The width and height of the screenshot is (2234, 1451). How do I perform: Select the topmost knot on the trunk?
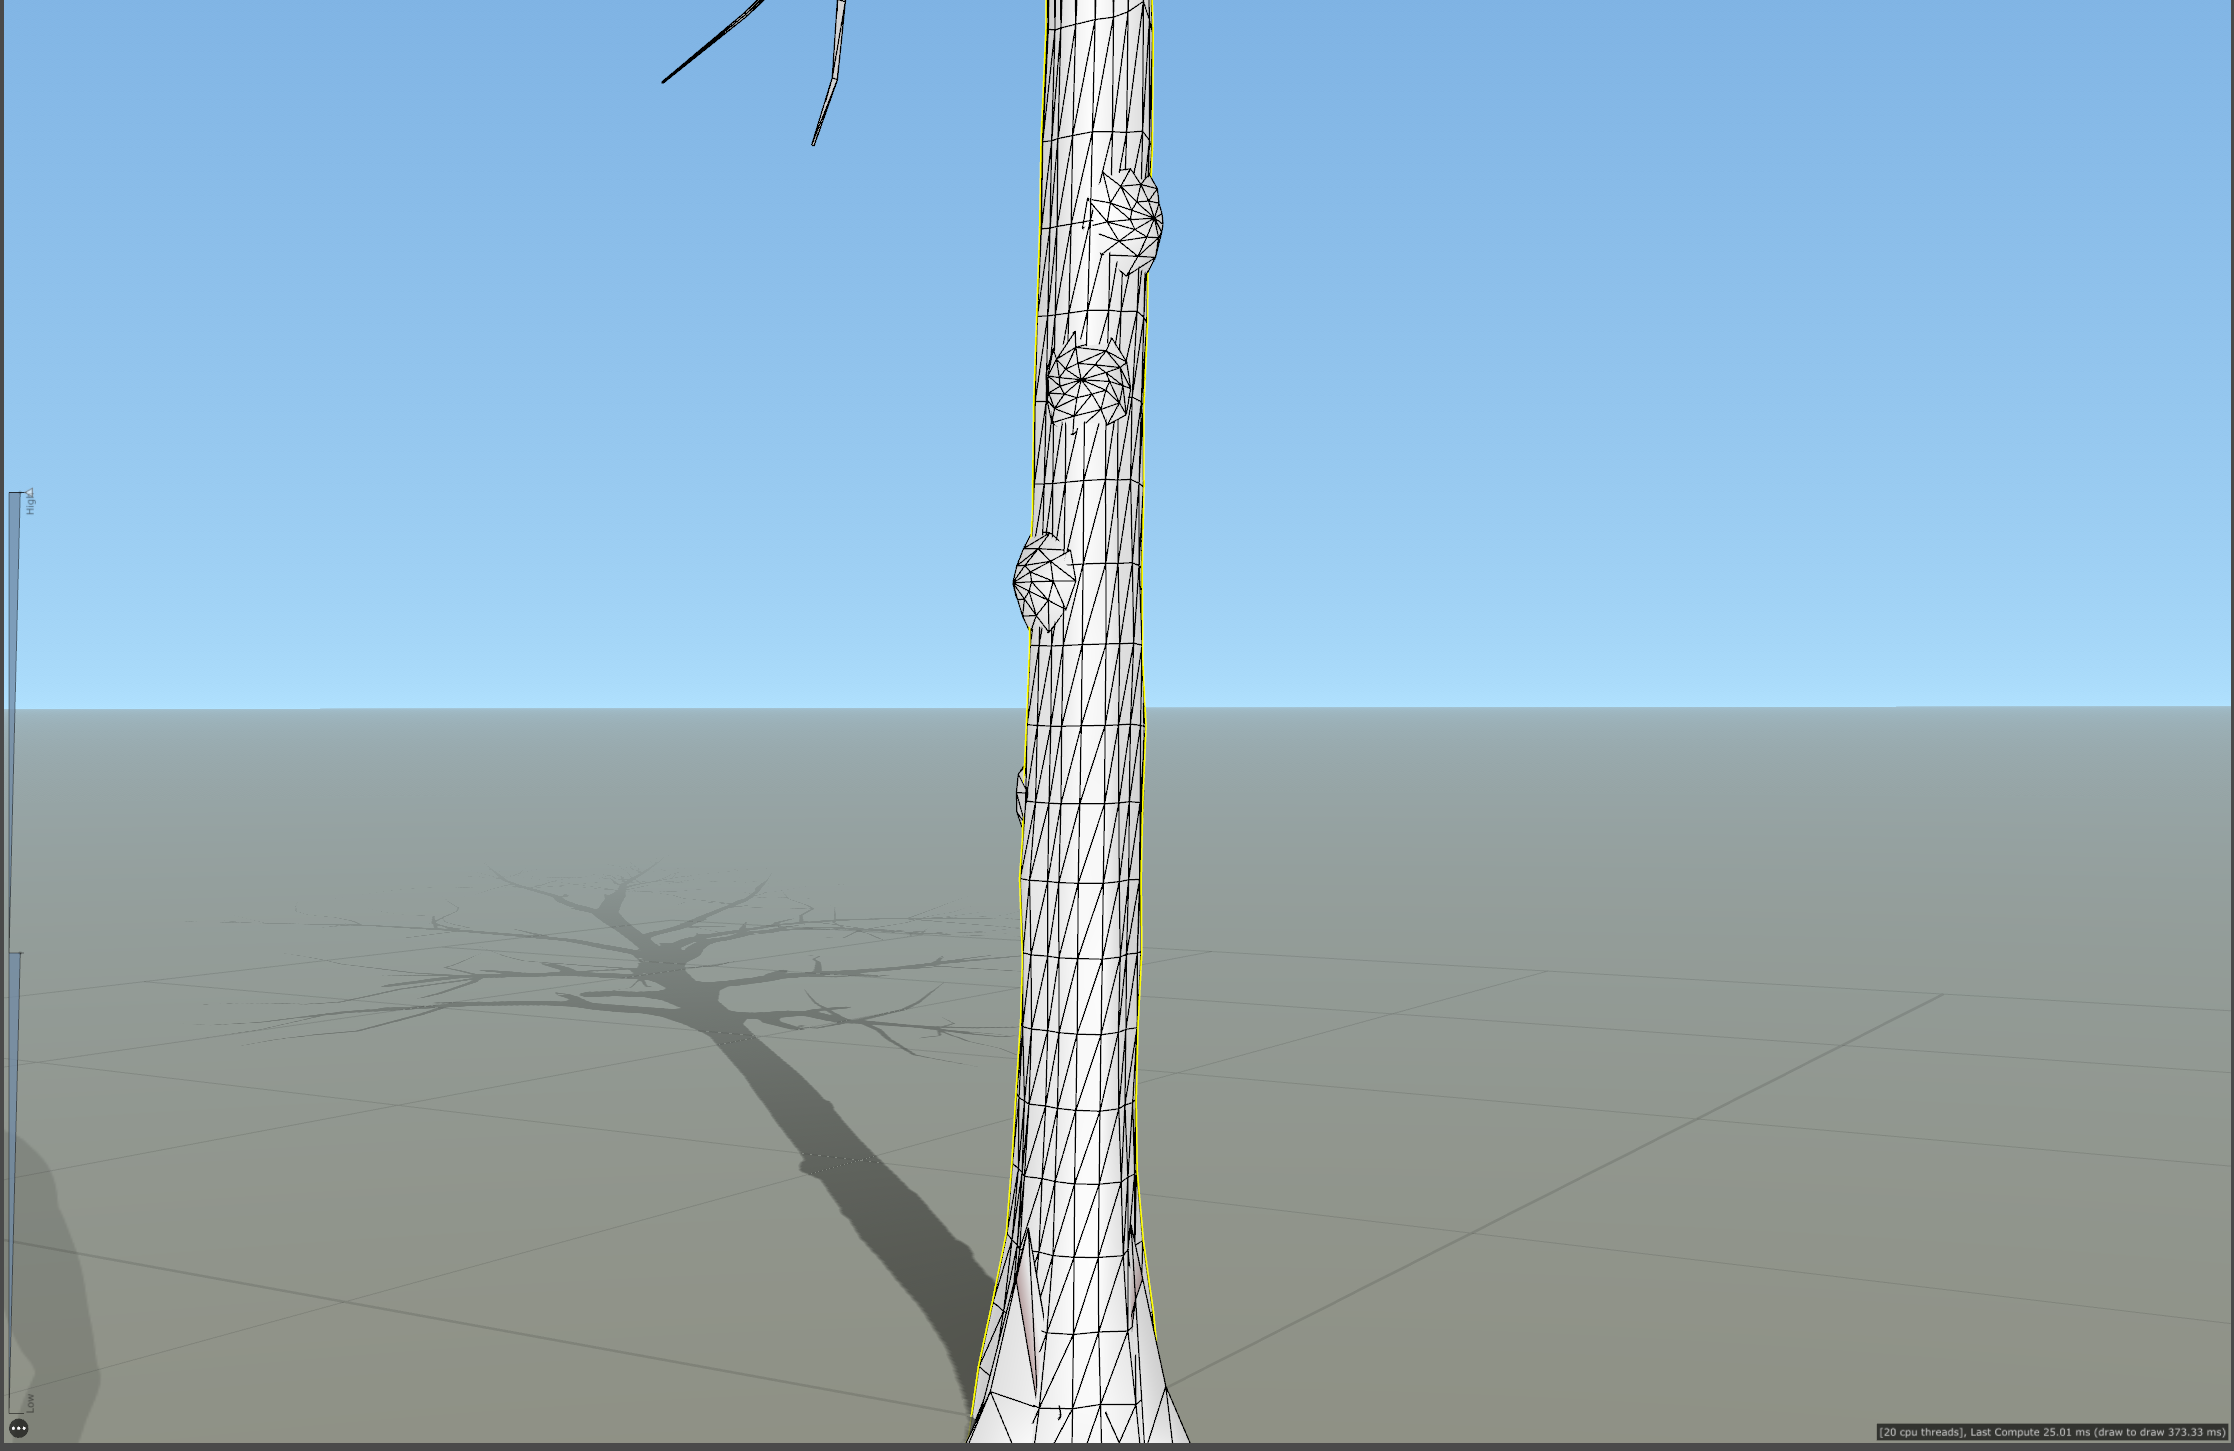pos(1130,222)
